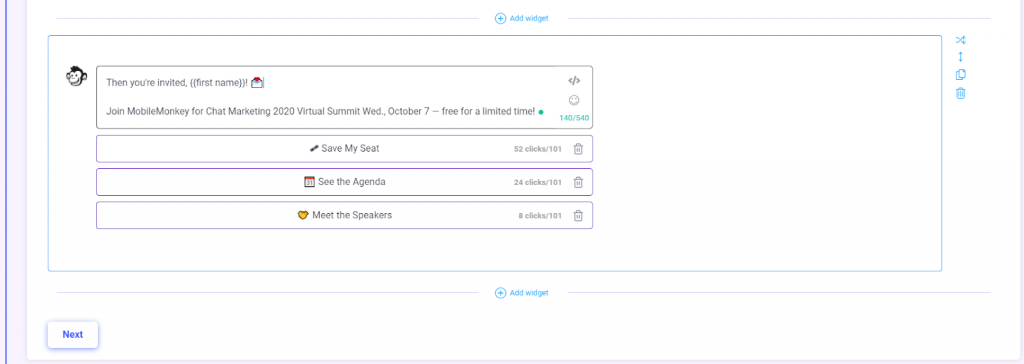
Task: Click the Next button
Action: 72,335
